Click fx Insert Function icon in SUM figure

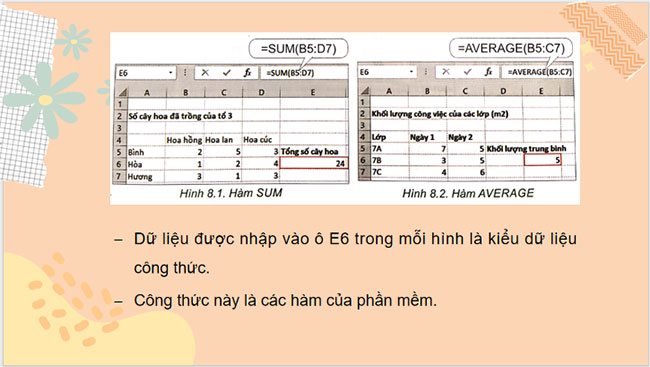[x=247, y=73]
